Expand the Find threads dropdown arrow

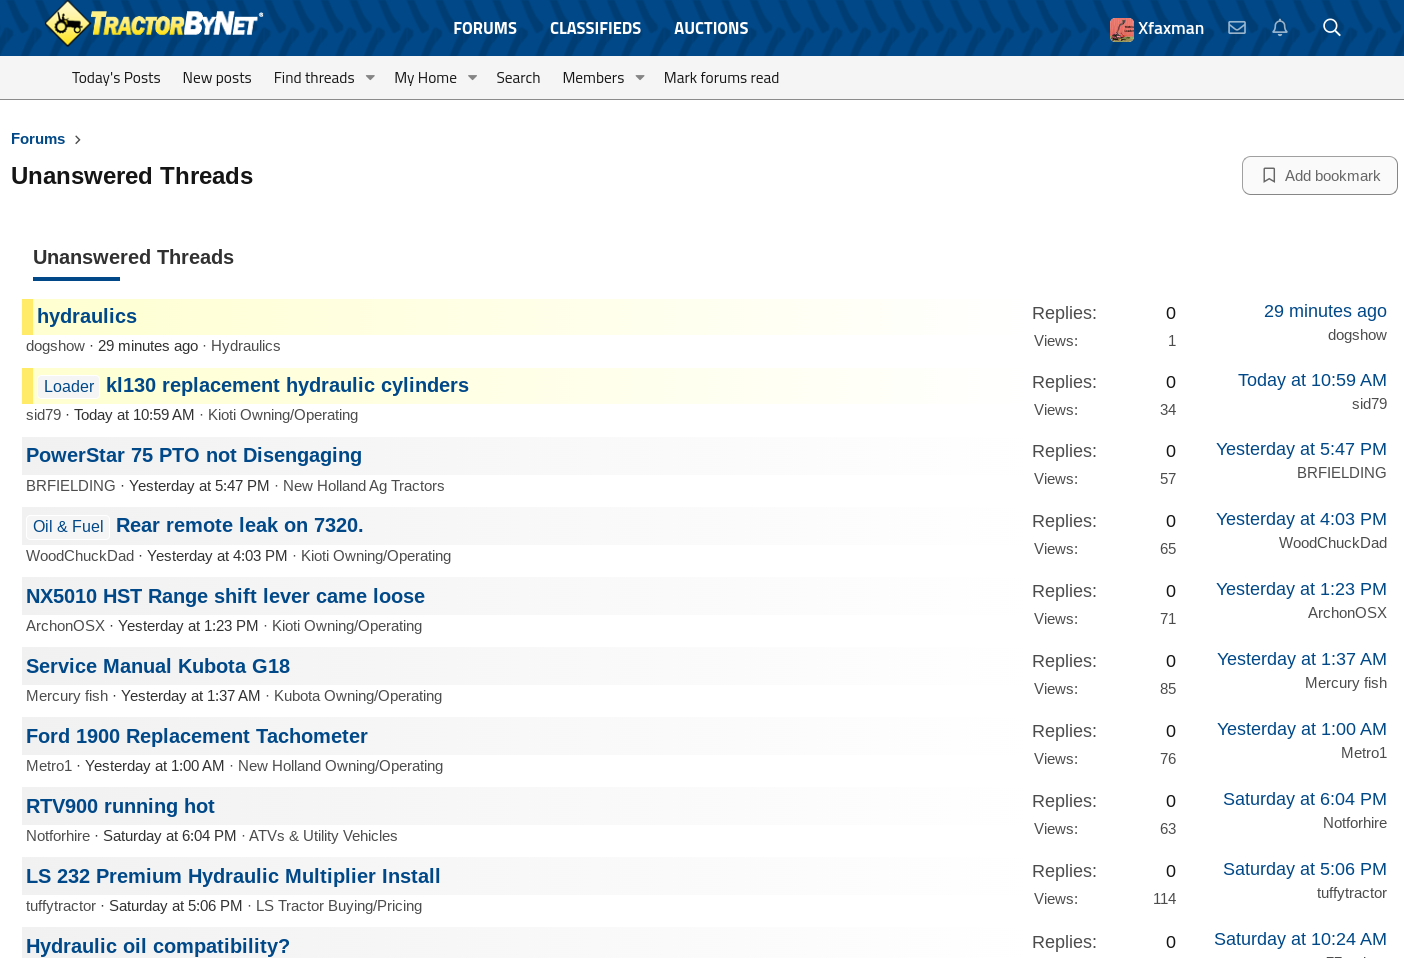click(370, 78)
